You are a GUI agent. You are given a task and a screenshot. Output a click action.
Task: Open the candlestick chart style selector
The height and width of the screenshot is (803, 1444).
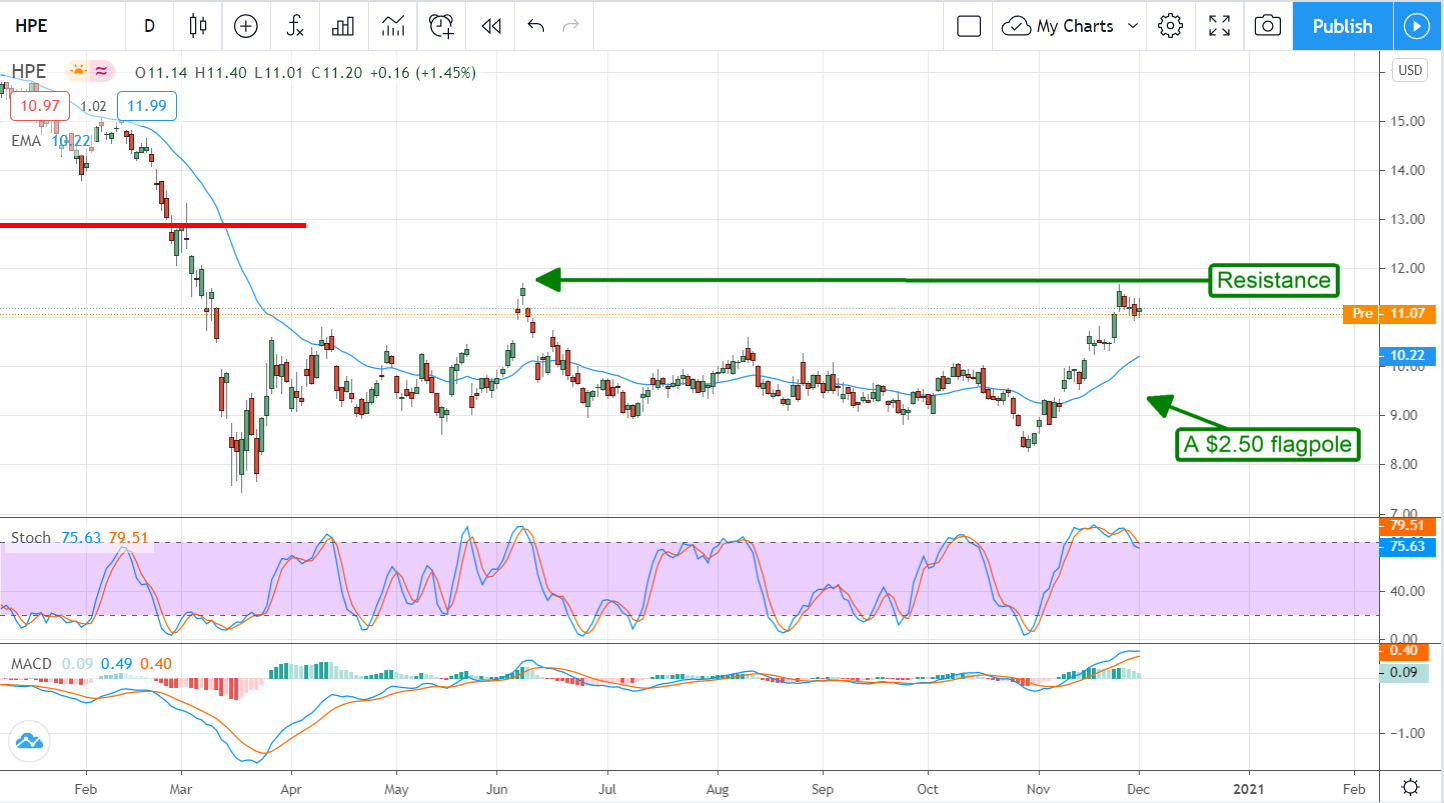point(198,26)
